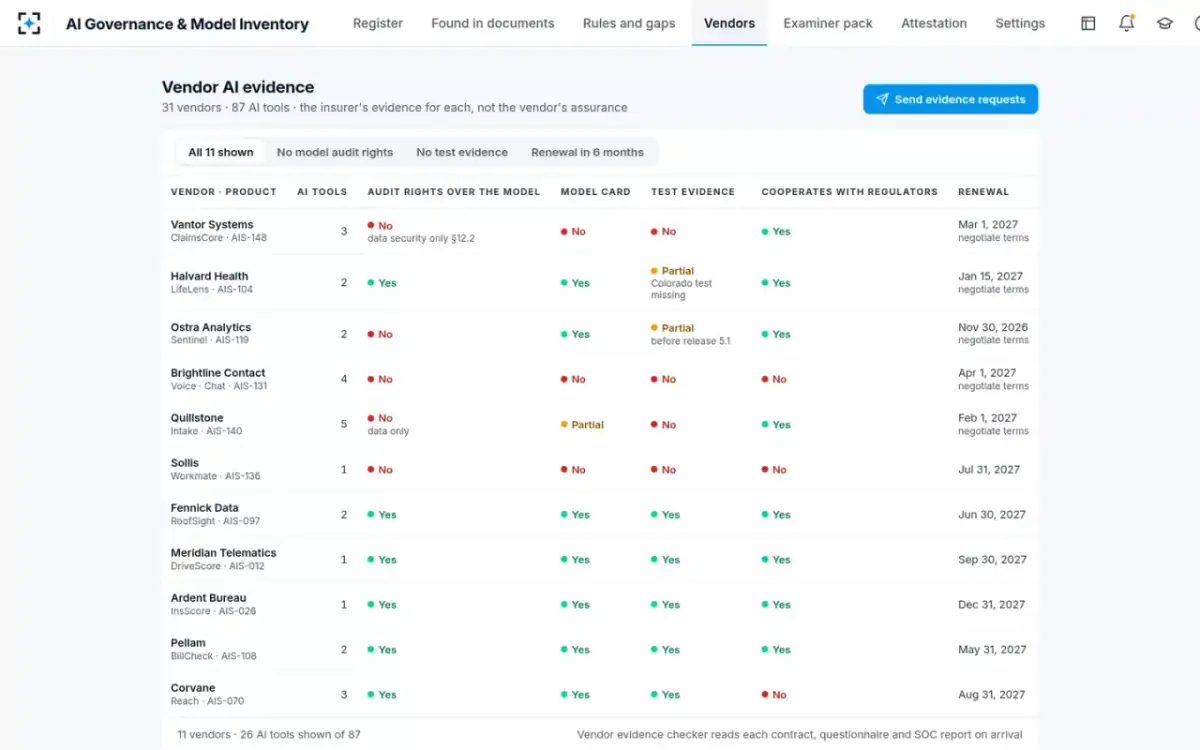
Task: Sort by Renewal column header
Action: [983, 192]
